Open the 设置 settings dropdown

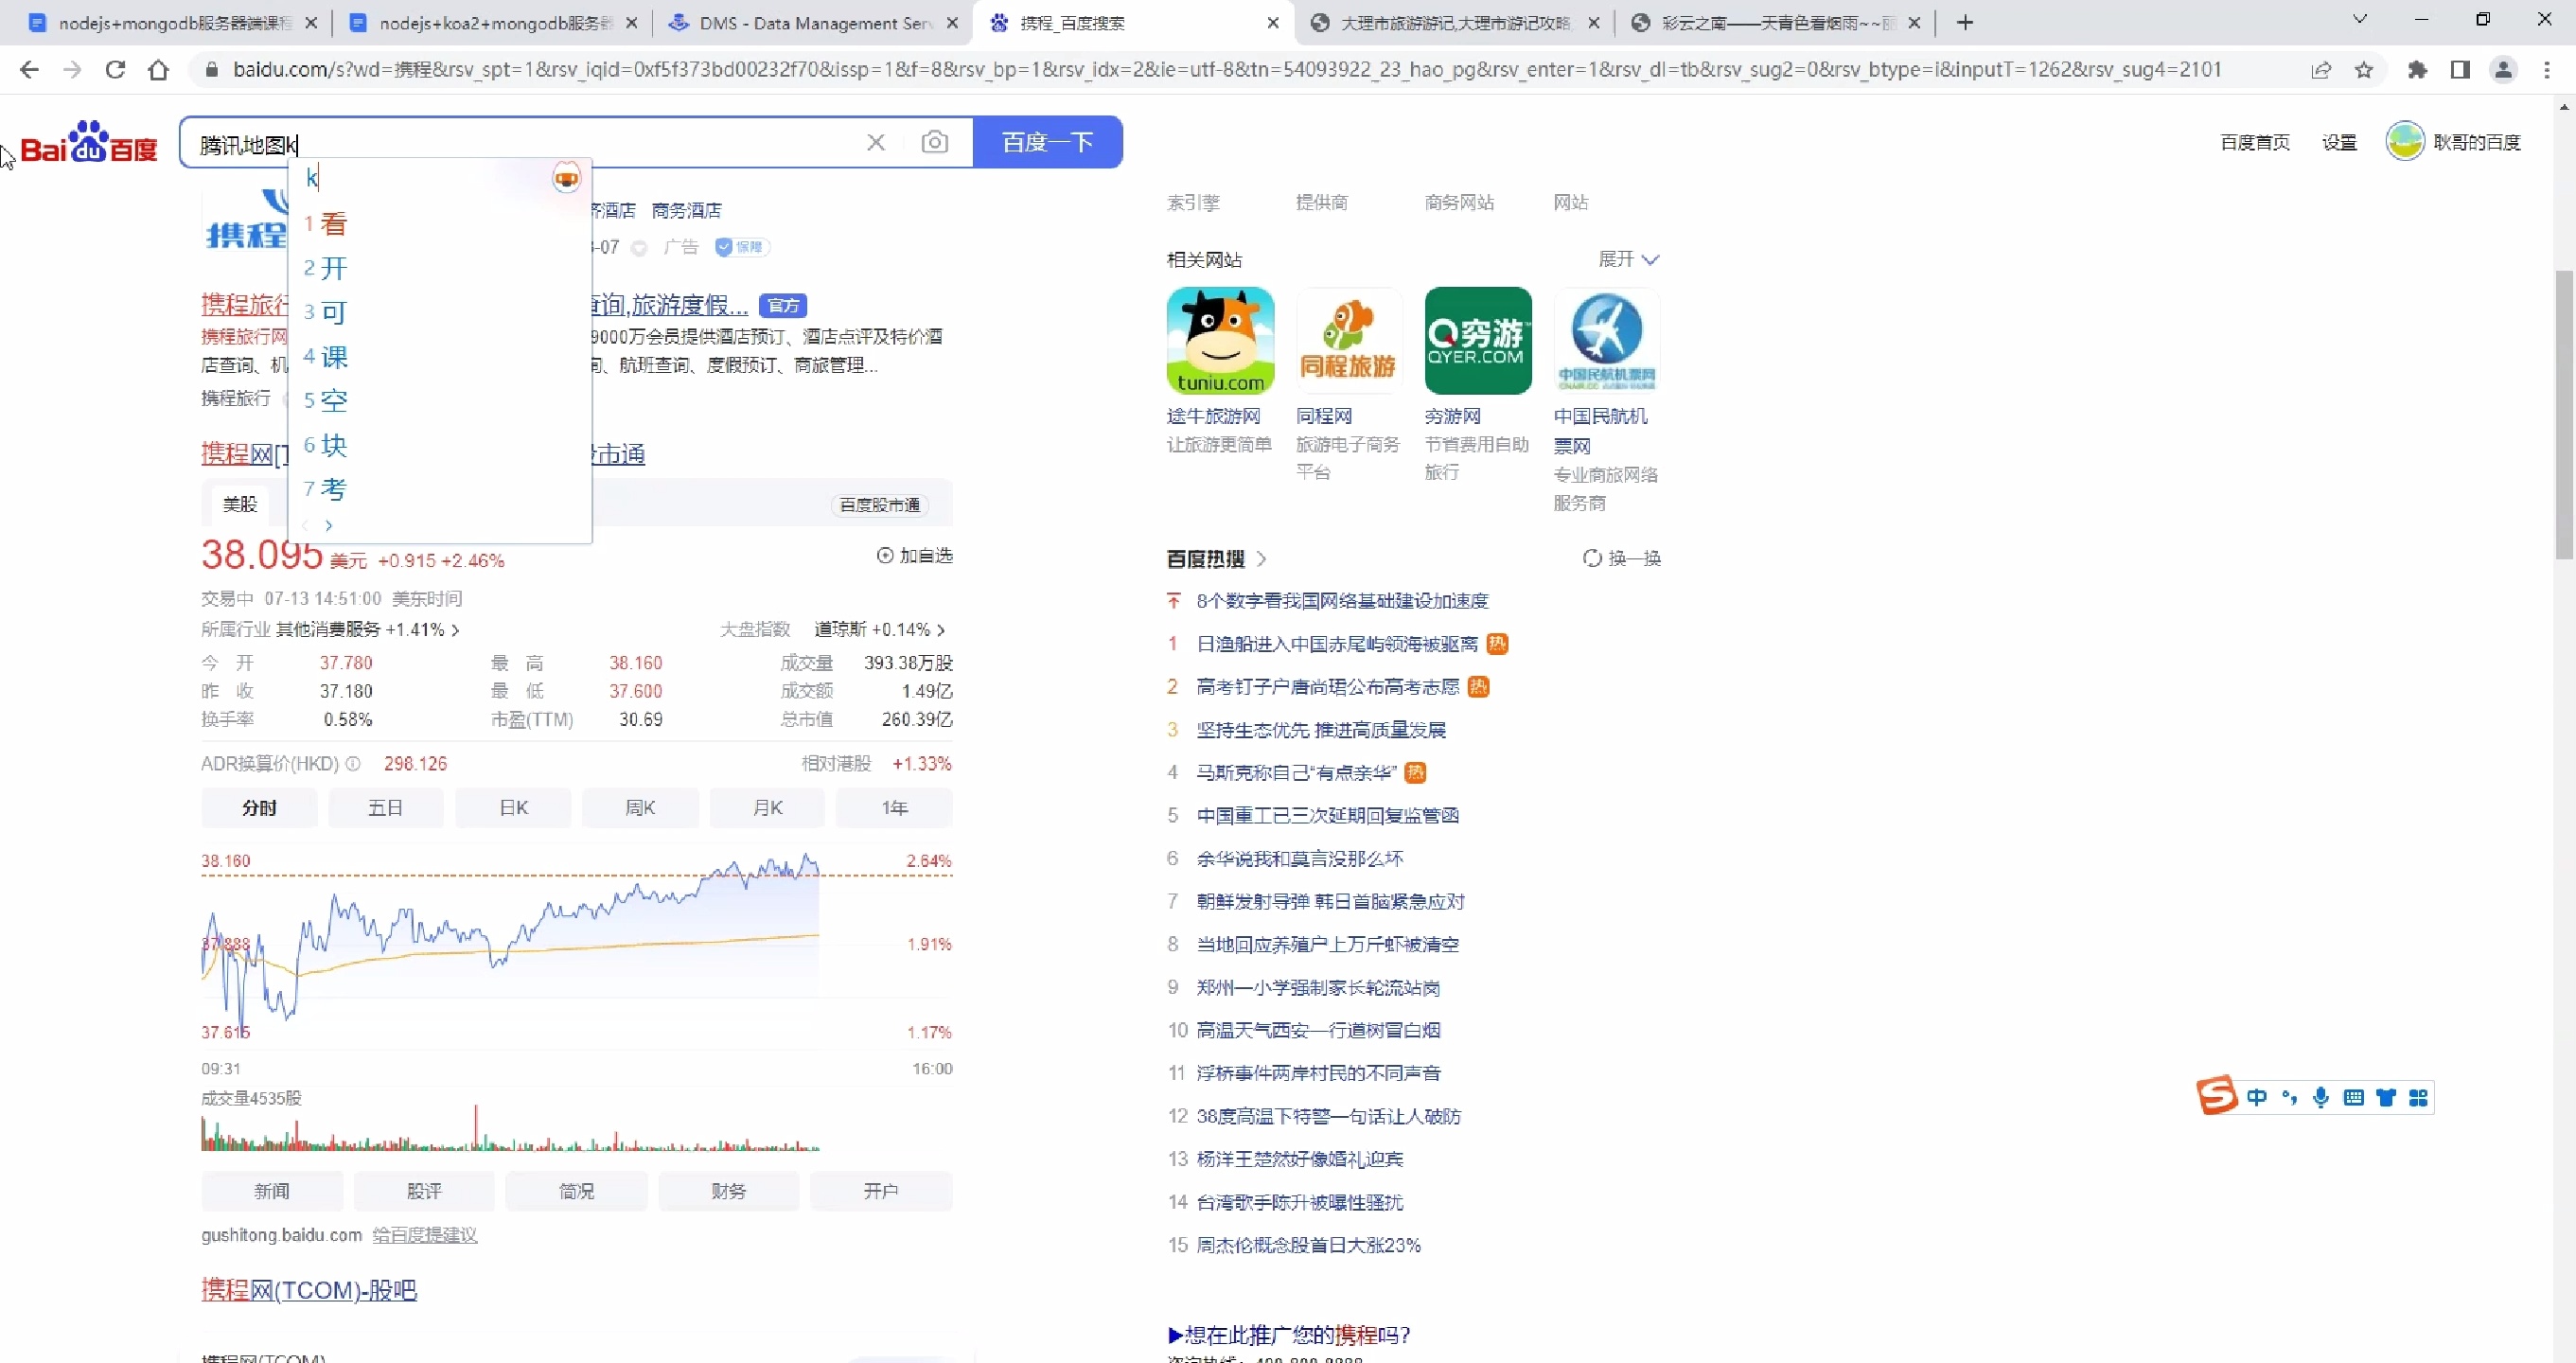tap(2339, 142)
